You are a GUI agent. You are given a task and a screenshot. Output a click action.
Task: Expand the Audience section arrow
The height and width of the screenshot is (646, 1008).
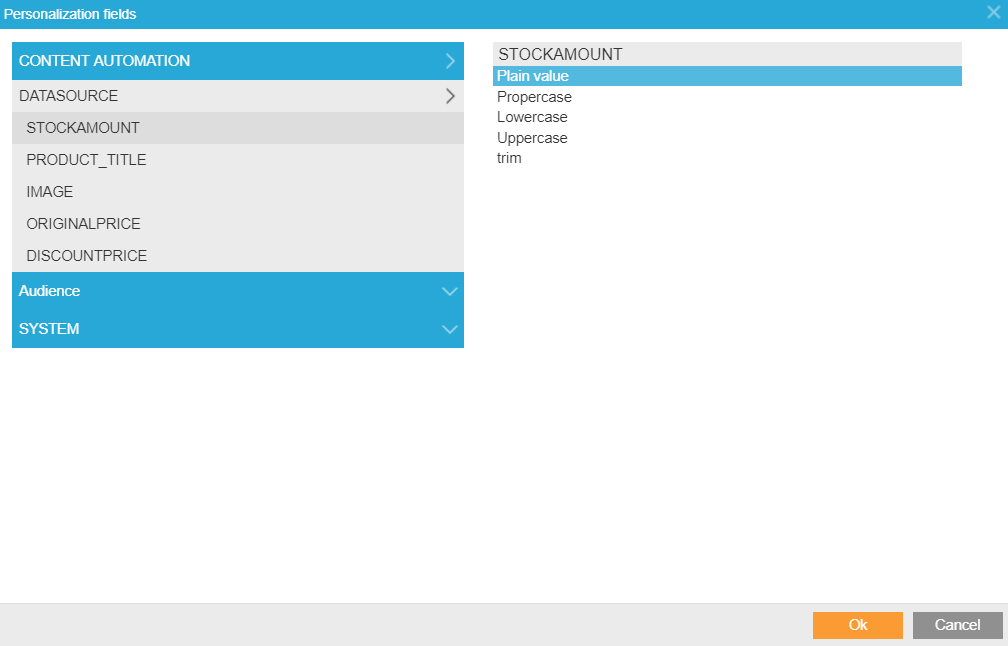tap(450, 292)
